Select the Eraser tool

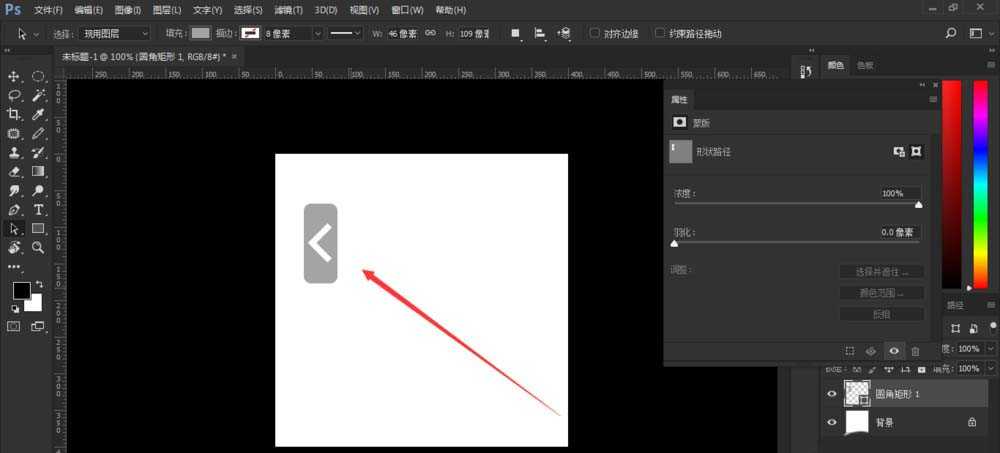coord(14,171)
